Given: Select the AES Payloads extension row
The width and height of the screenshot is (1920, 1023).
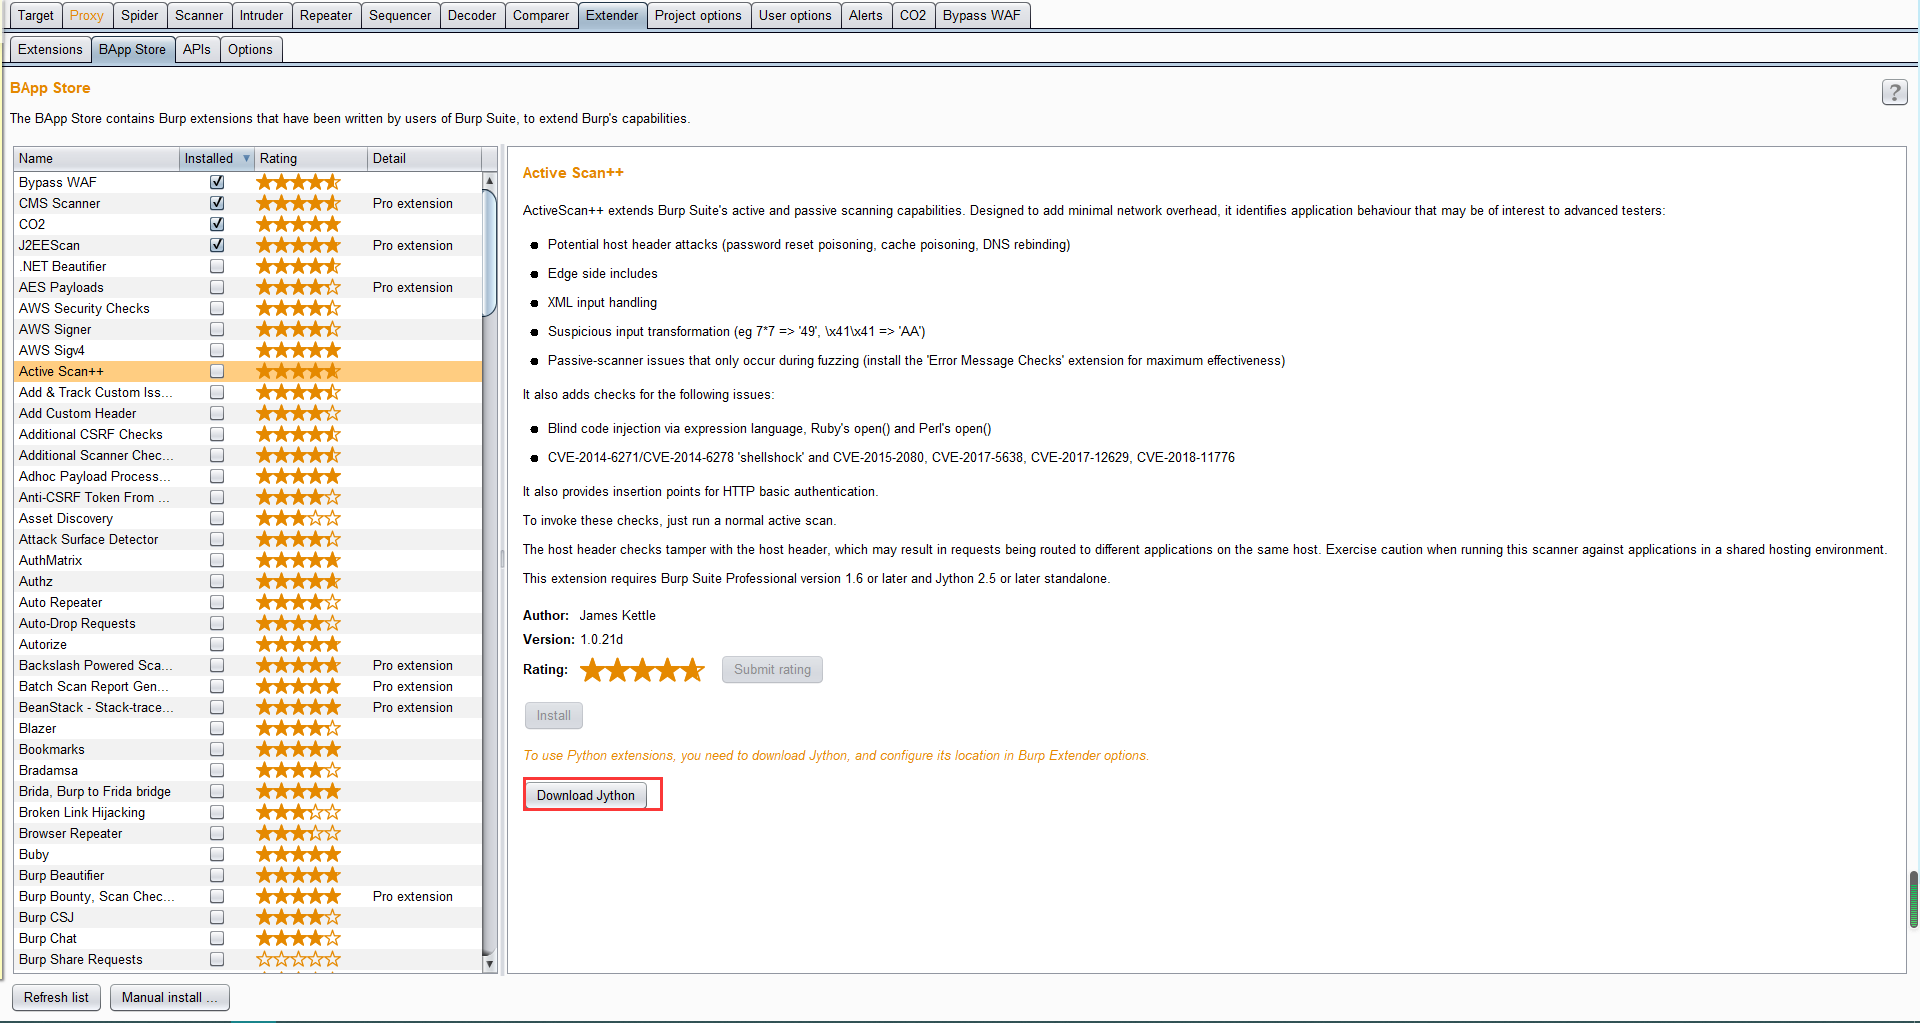Looking at the screenshot, I should [248, 287].
